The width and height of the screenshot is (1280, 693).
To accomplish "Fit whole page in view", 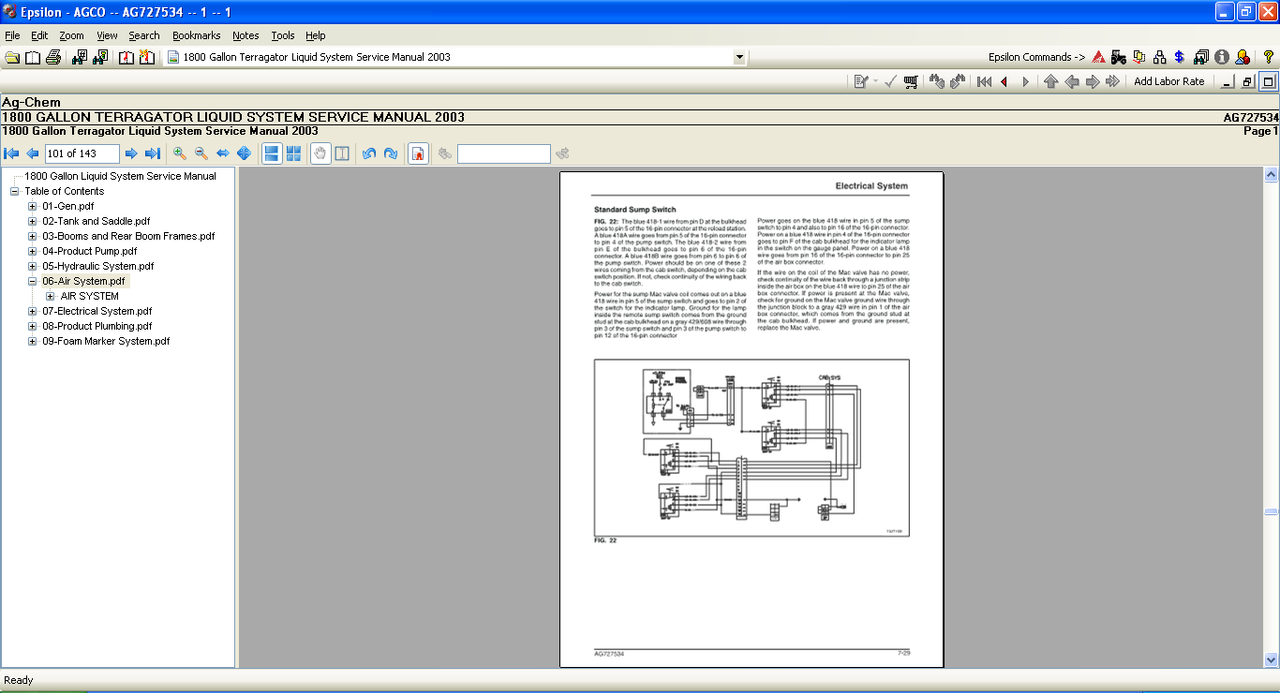I will point(243,153).
